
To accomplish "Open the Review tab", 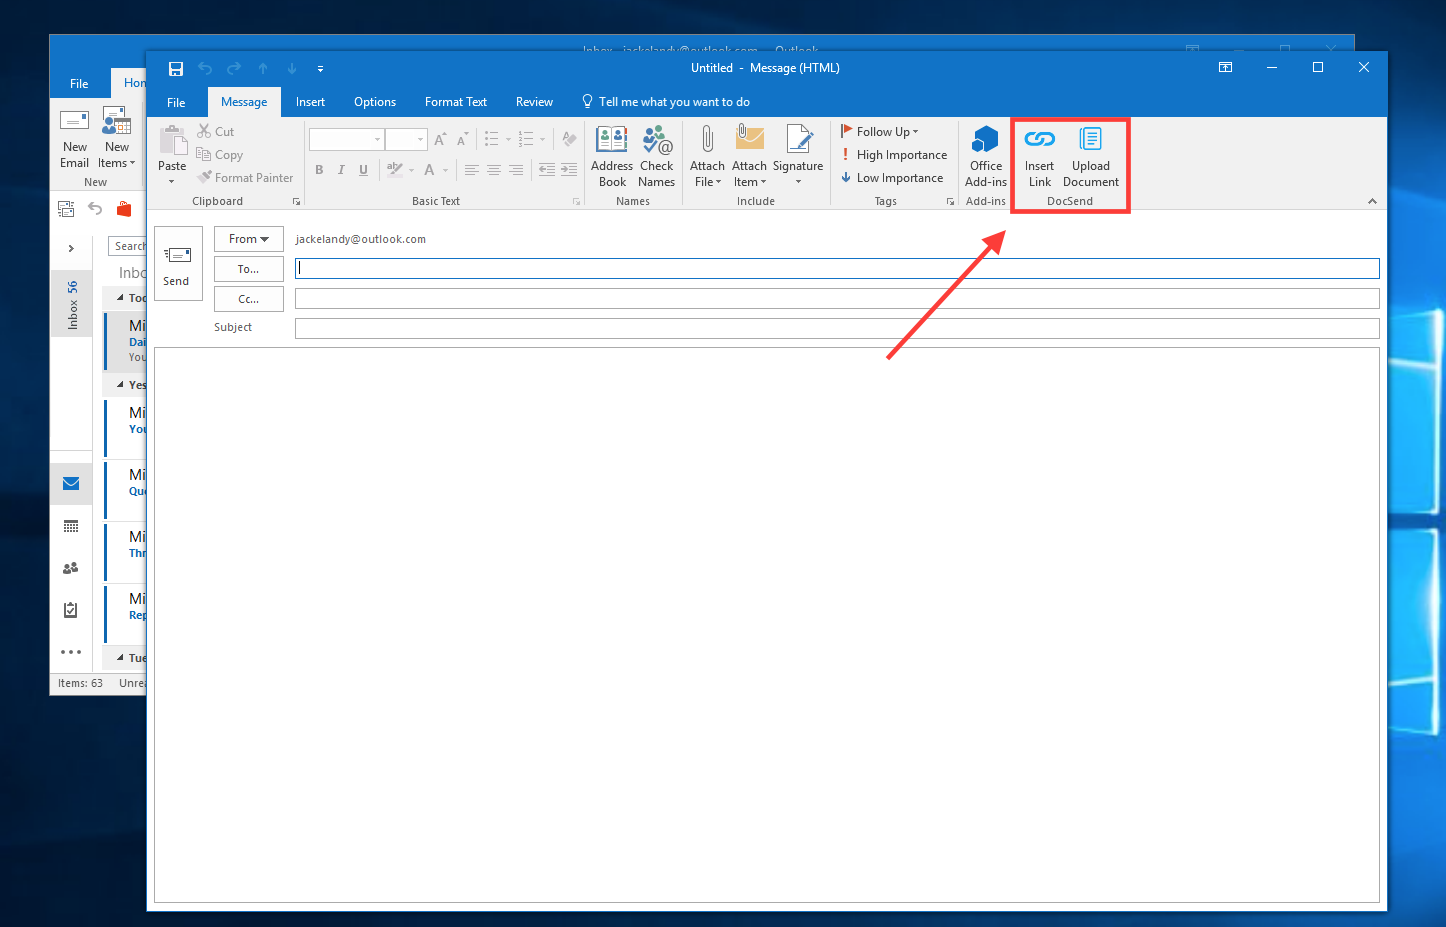I will point(534,102).
